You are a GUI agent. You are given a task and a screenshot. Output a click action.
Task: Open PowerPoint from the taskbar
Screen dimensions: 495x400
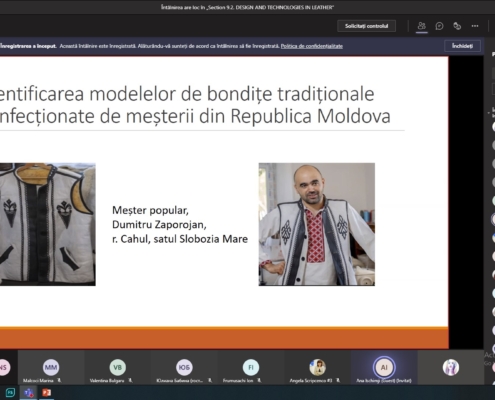47,393
